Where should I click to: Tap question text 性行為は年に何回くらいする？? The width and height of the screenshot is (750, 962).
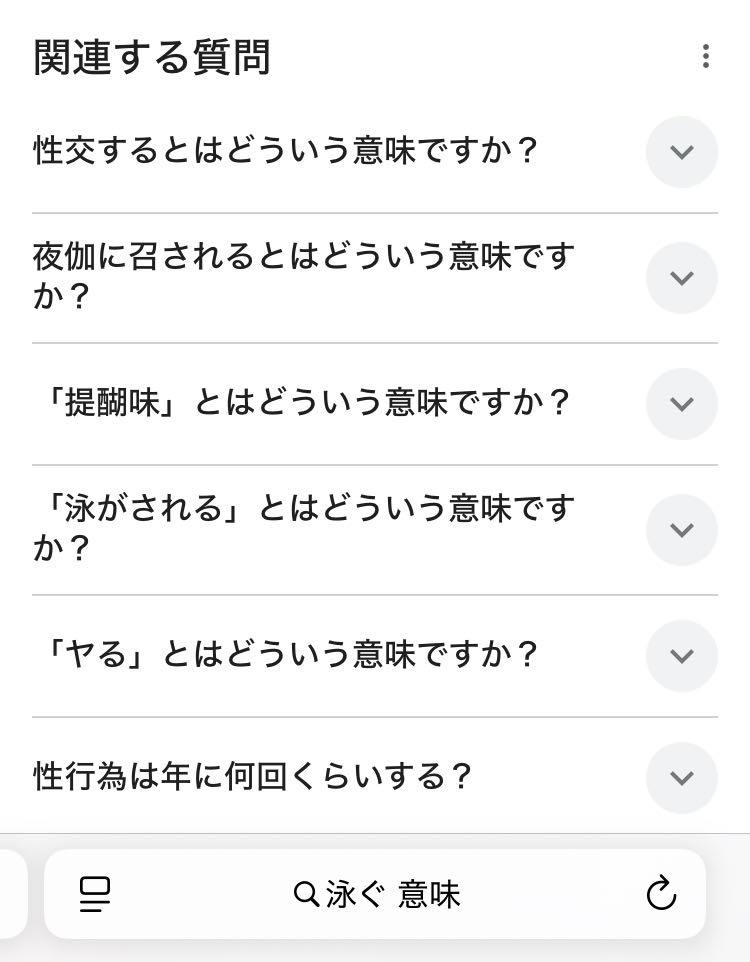tap(252, 776)
